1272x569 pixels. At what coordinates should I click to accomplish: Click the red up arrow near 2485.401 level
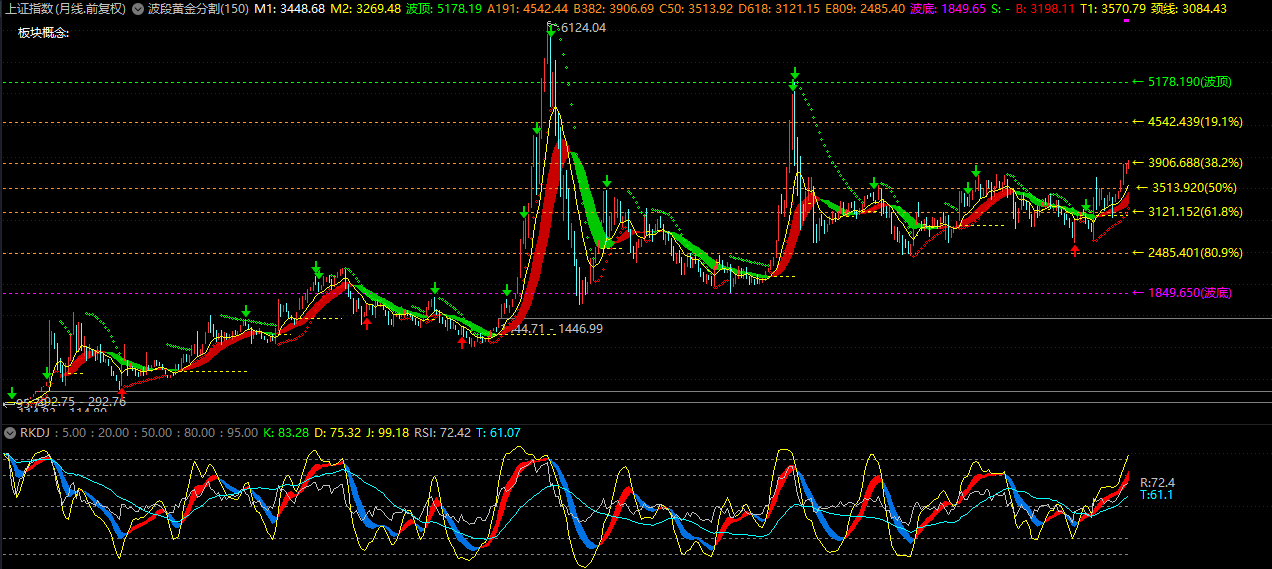click(1075, 250)
